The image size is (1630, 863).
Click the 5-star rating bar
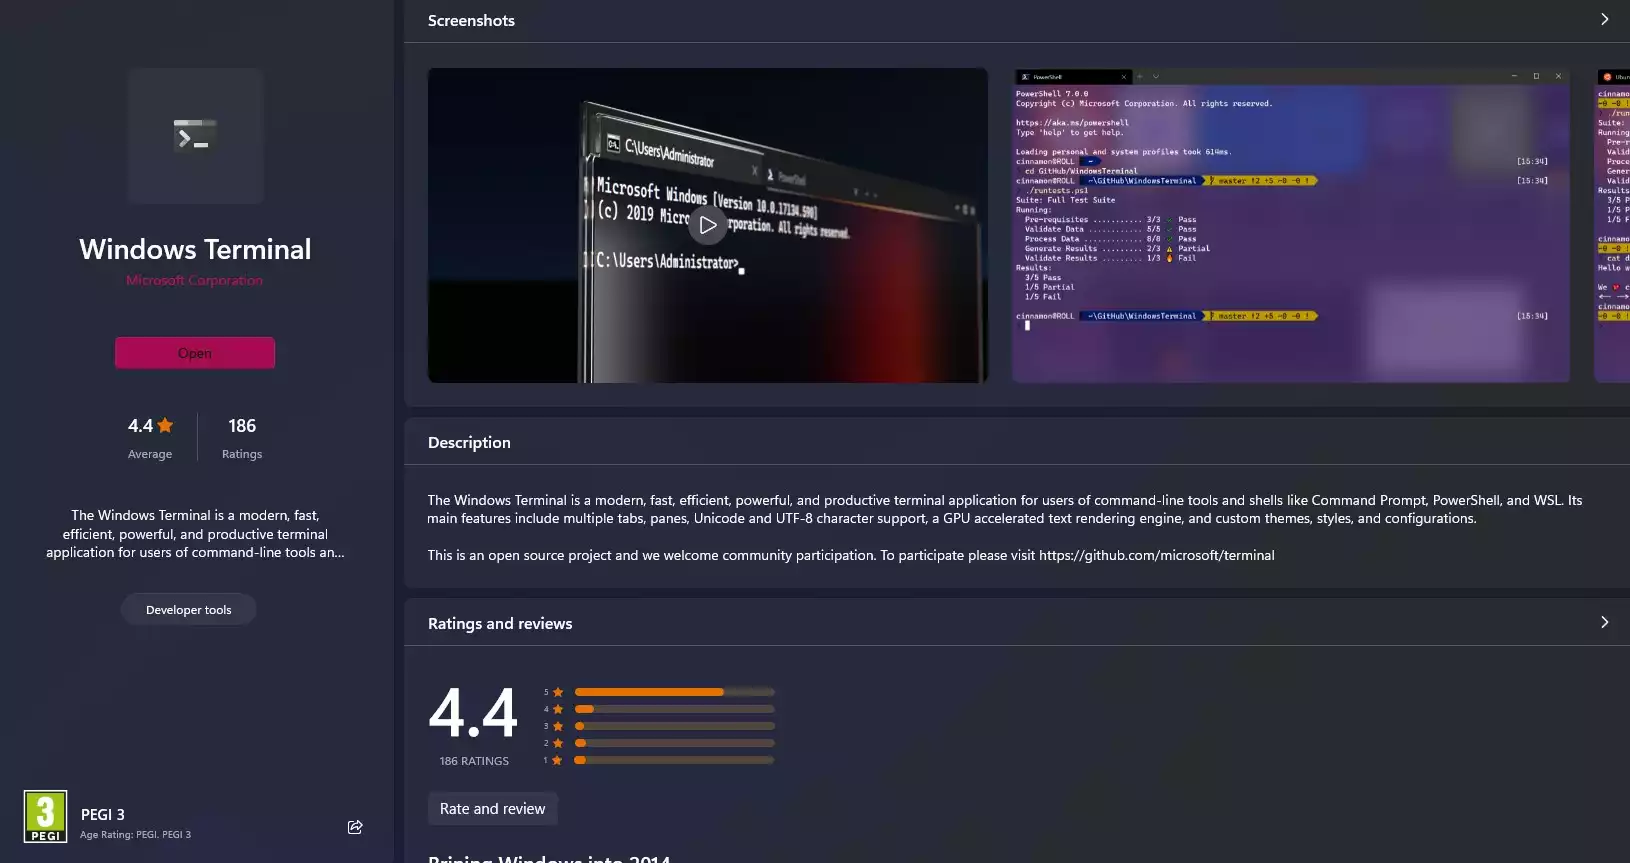click(675, 692)
